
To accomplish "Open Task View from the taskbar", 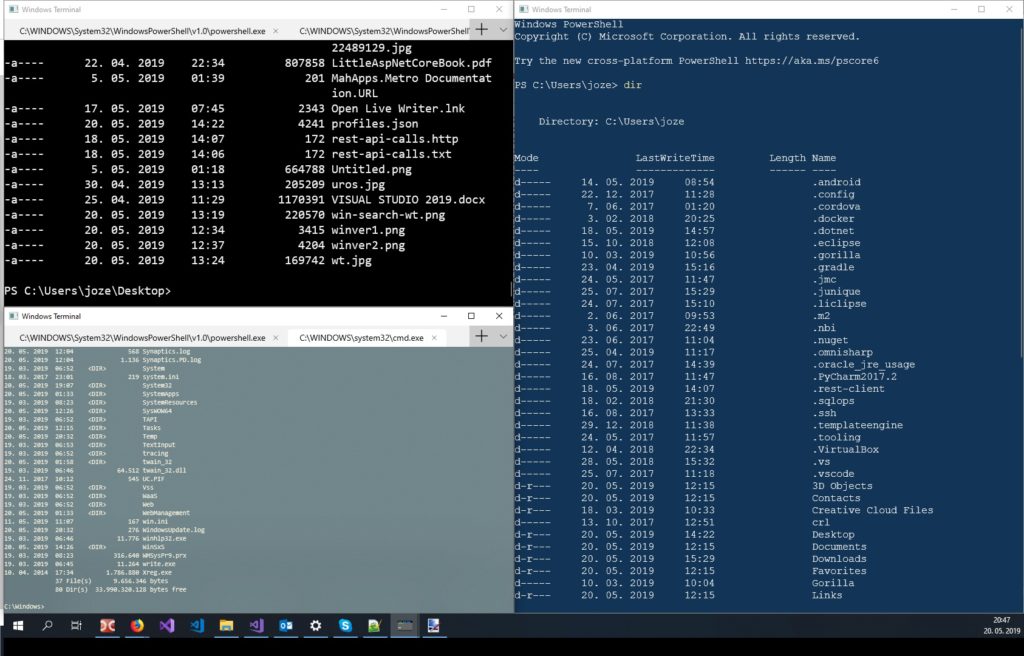I will pyautogui.click(x=76, y=626).
